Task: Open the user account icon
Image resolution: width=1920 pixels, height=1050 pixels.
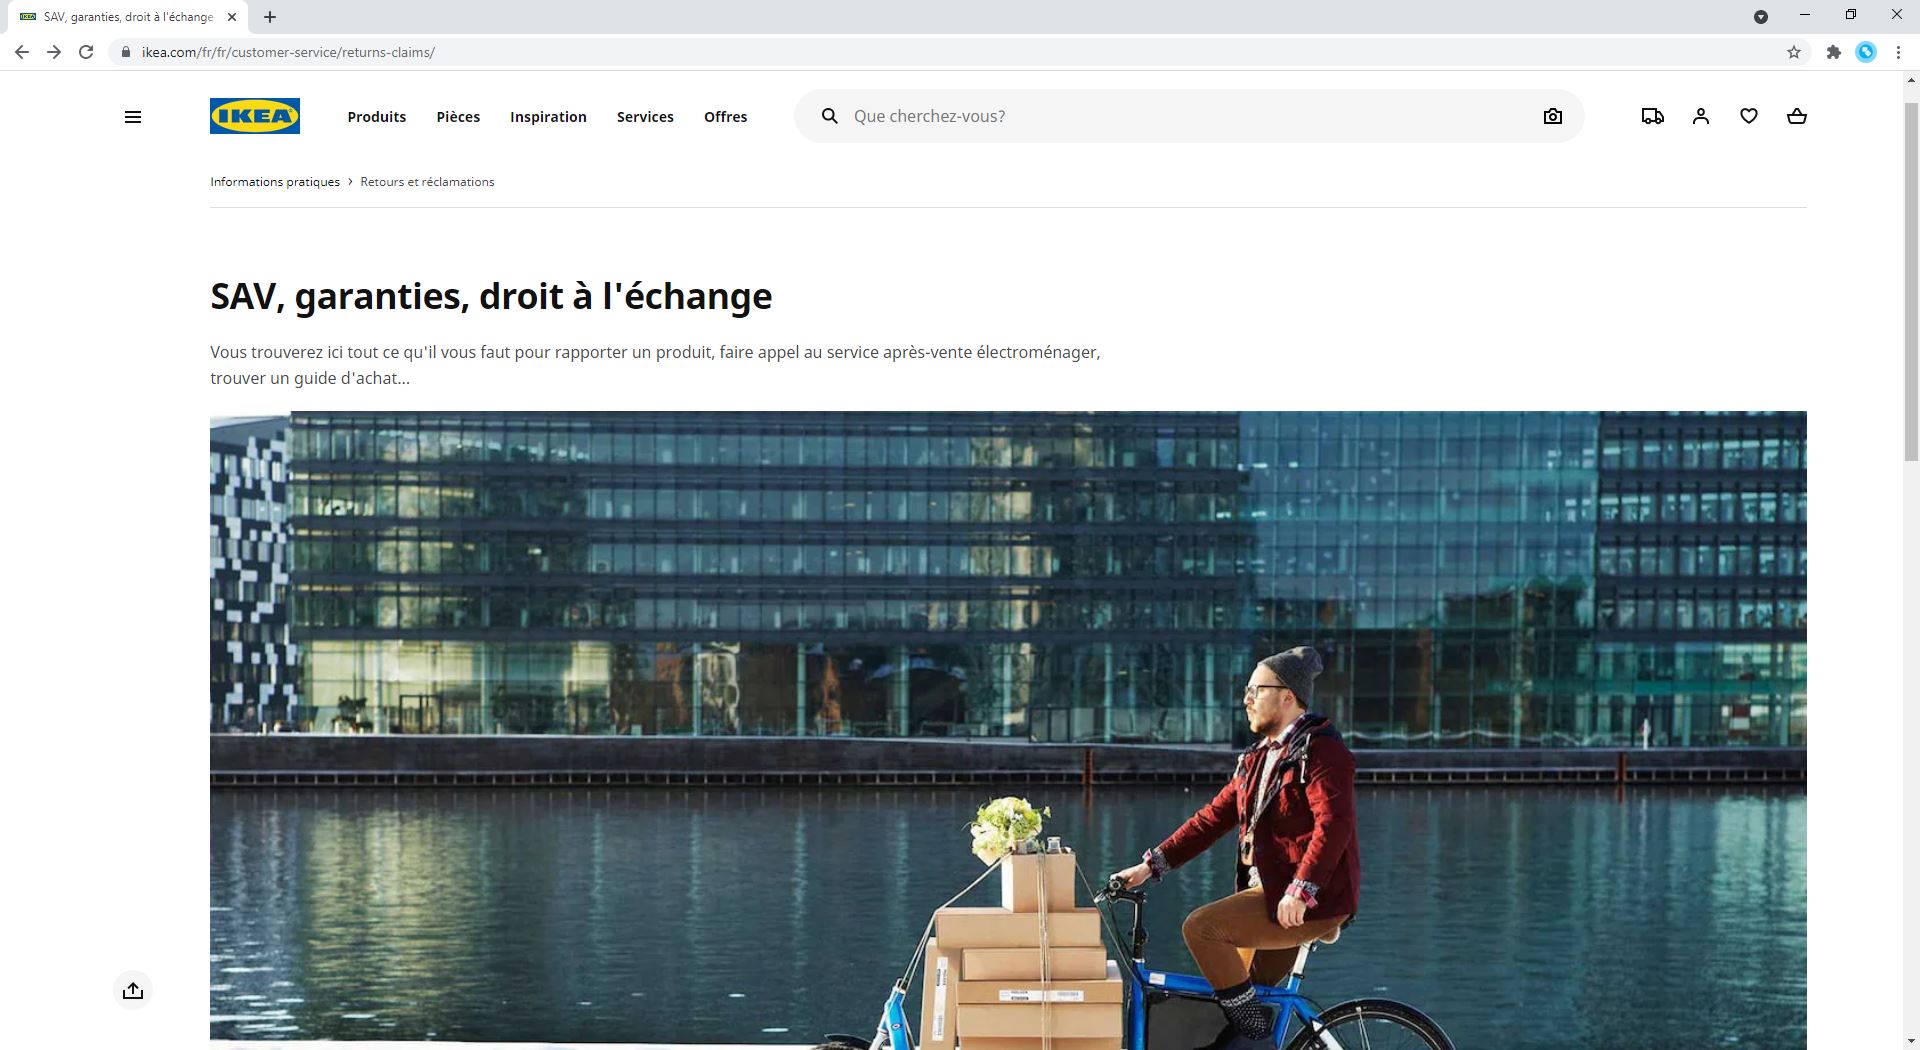Action: coord(1701,116)
